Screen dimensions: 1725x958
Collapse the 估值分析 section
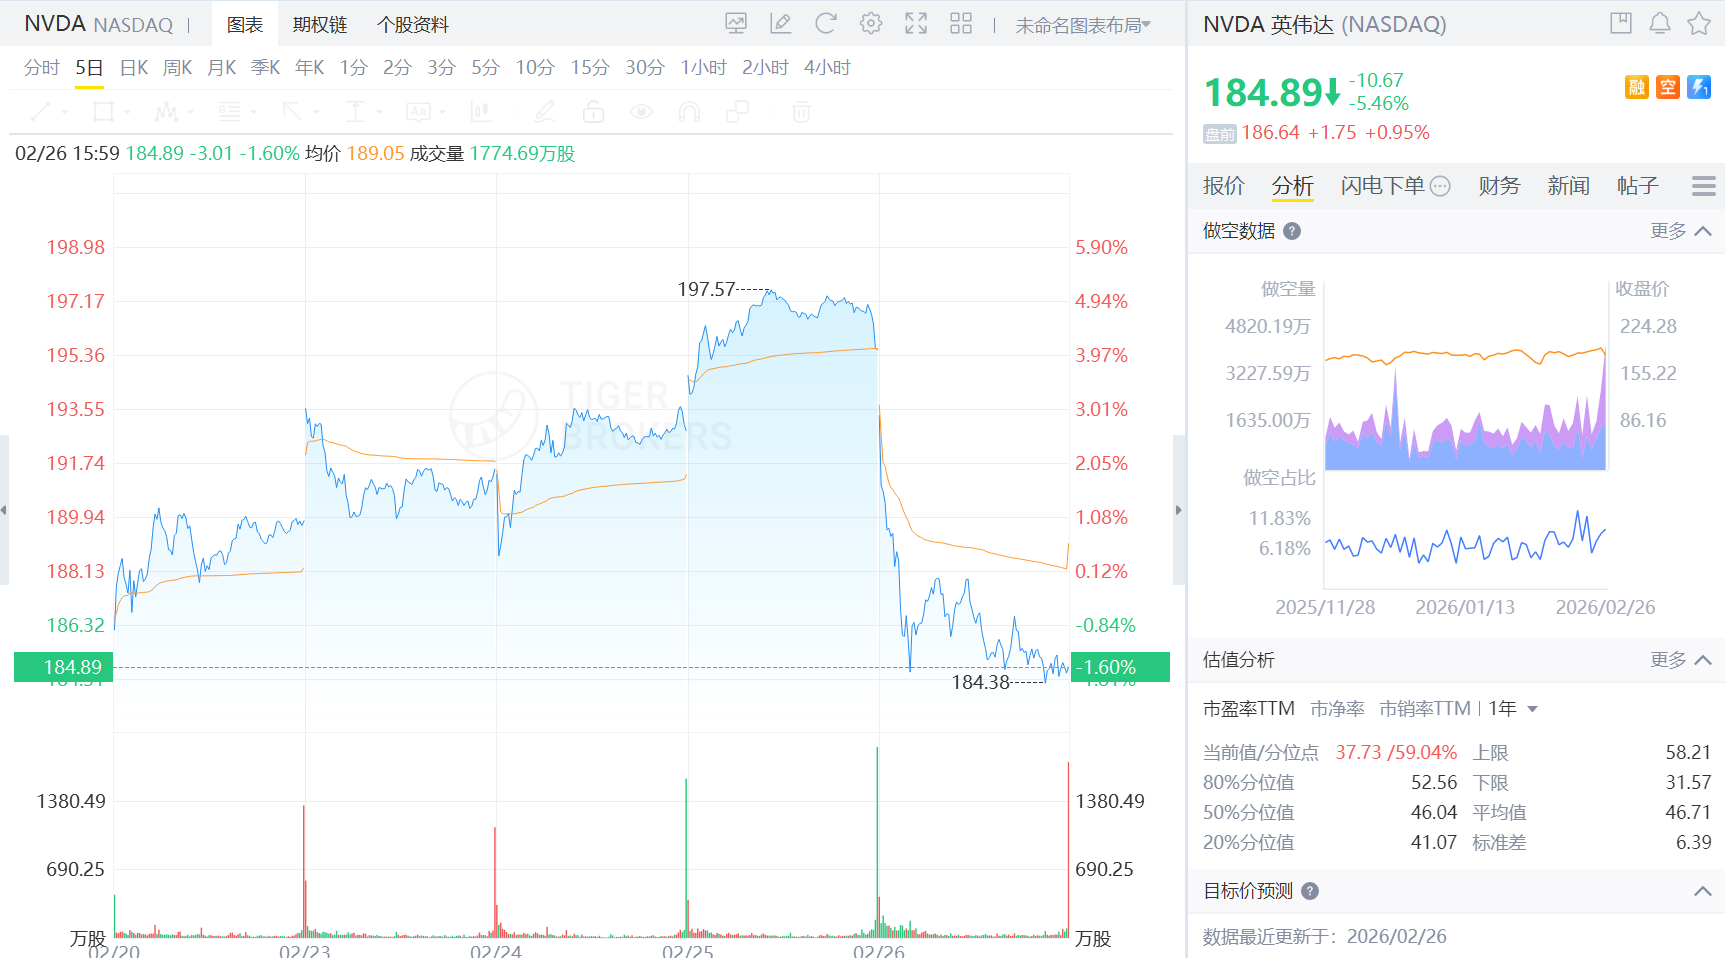click(x=1703, y=660)
